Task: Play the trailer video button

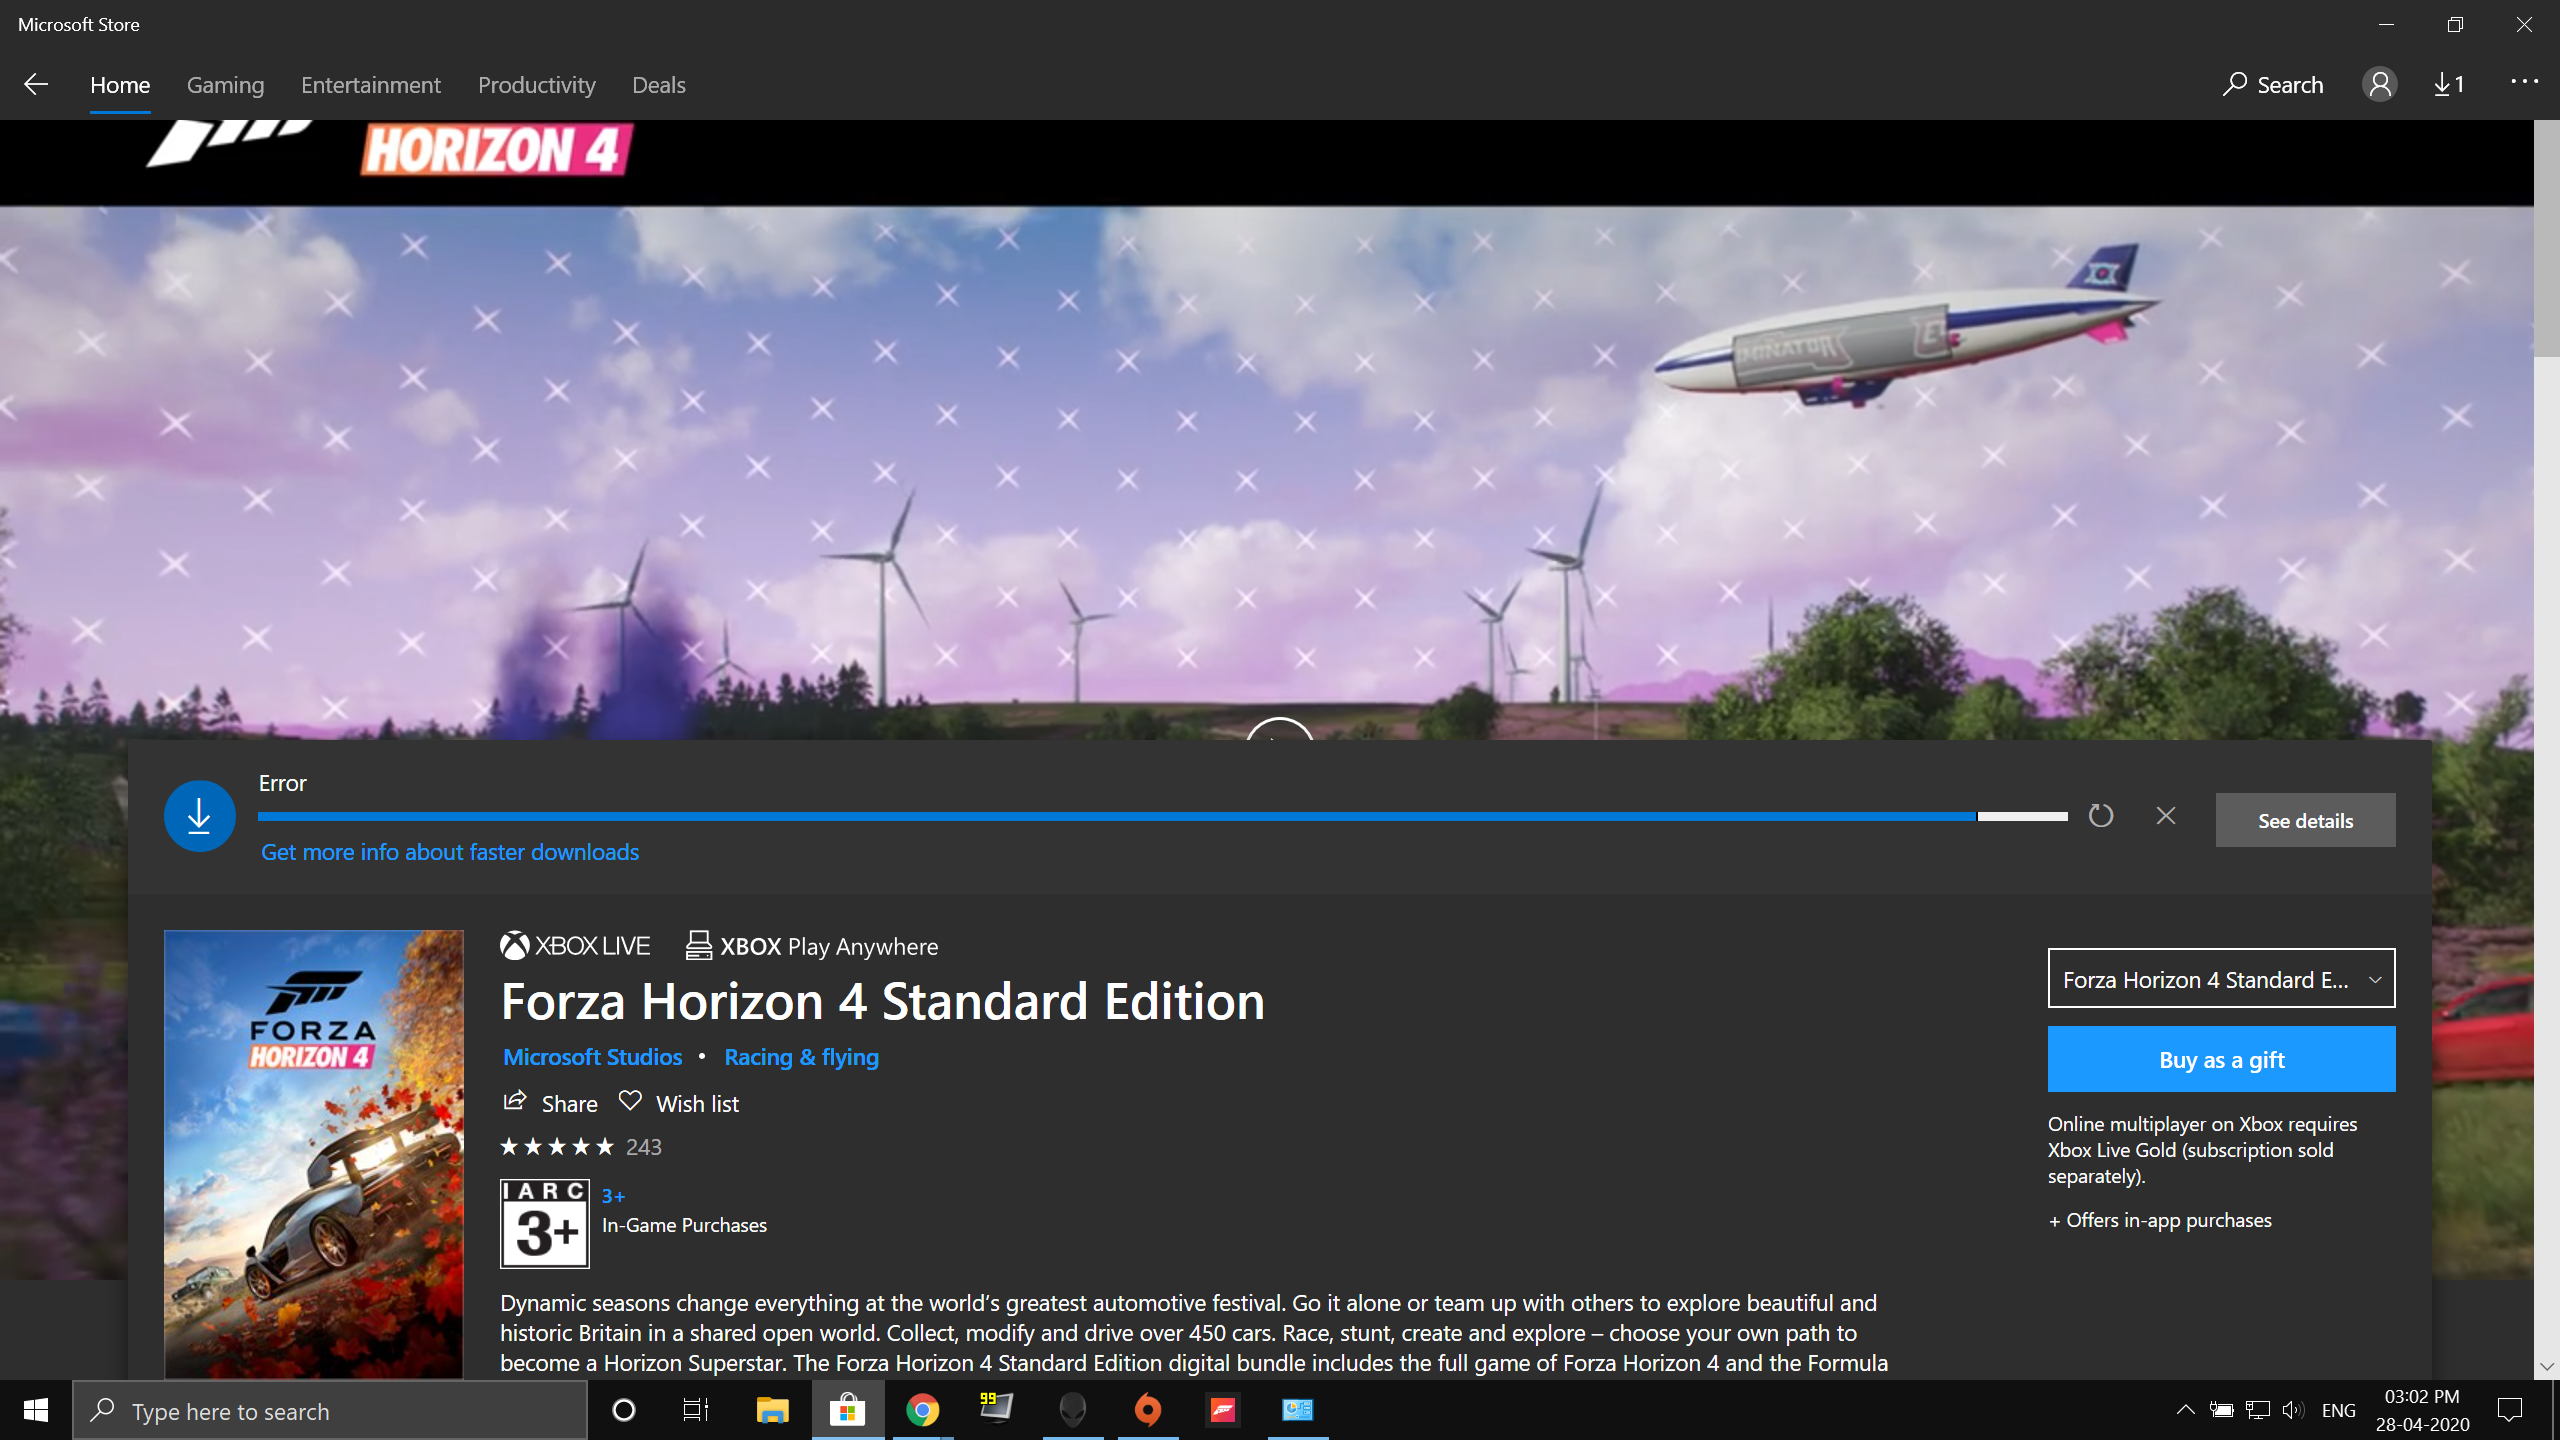Action: (x=1279, y=730)
